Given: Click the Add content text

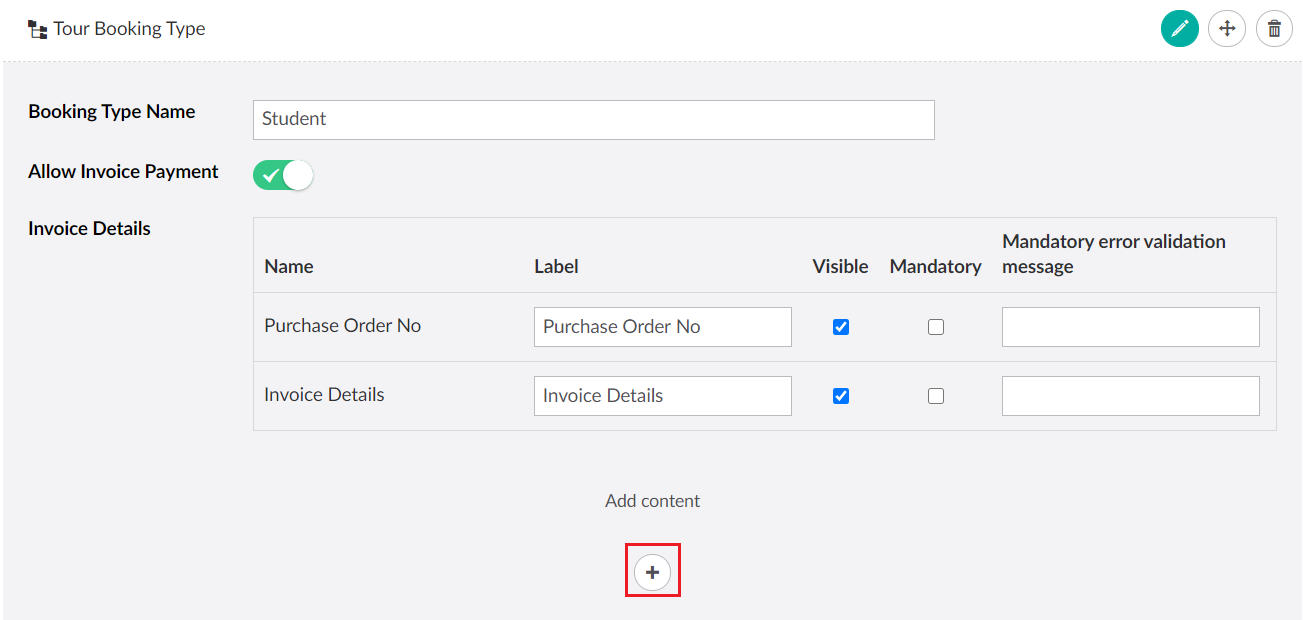Looking at the screenshot, I should point(652,501).
